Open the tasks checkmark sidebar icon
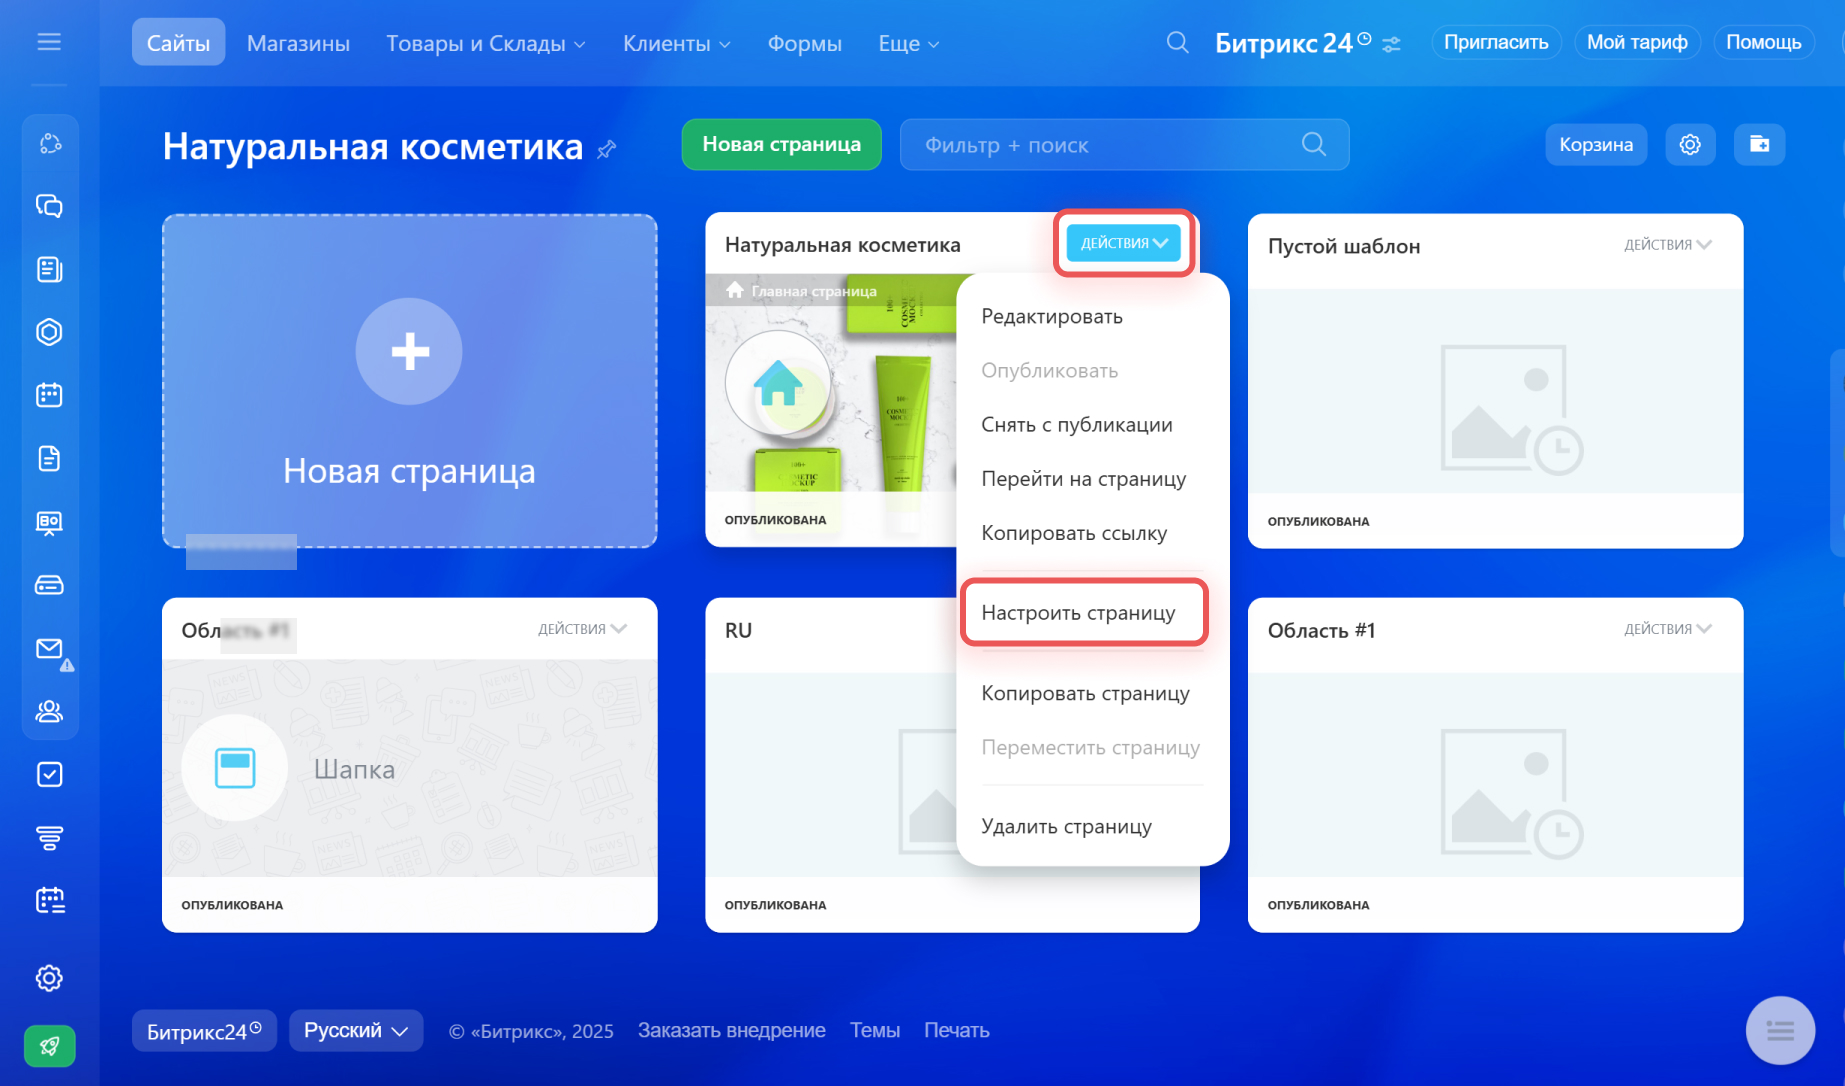1845x1086 pixels. [49, 775]
